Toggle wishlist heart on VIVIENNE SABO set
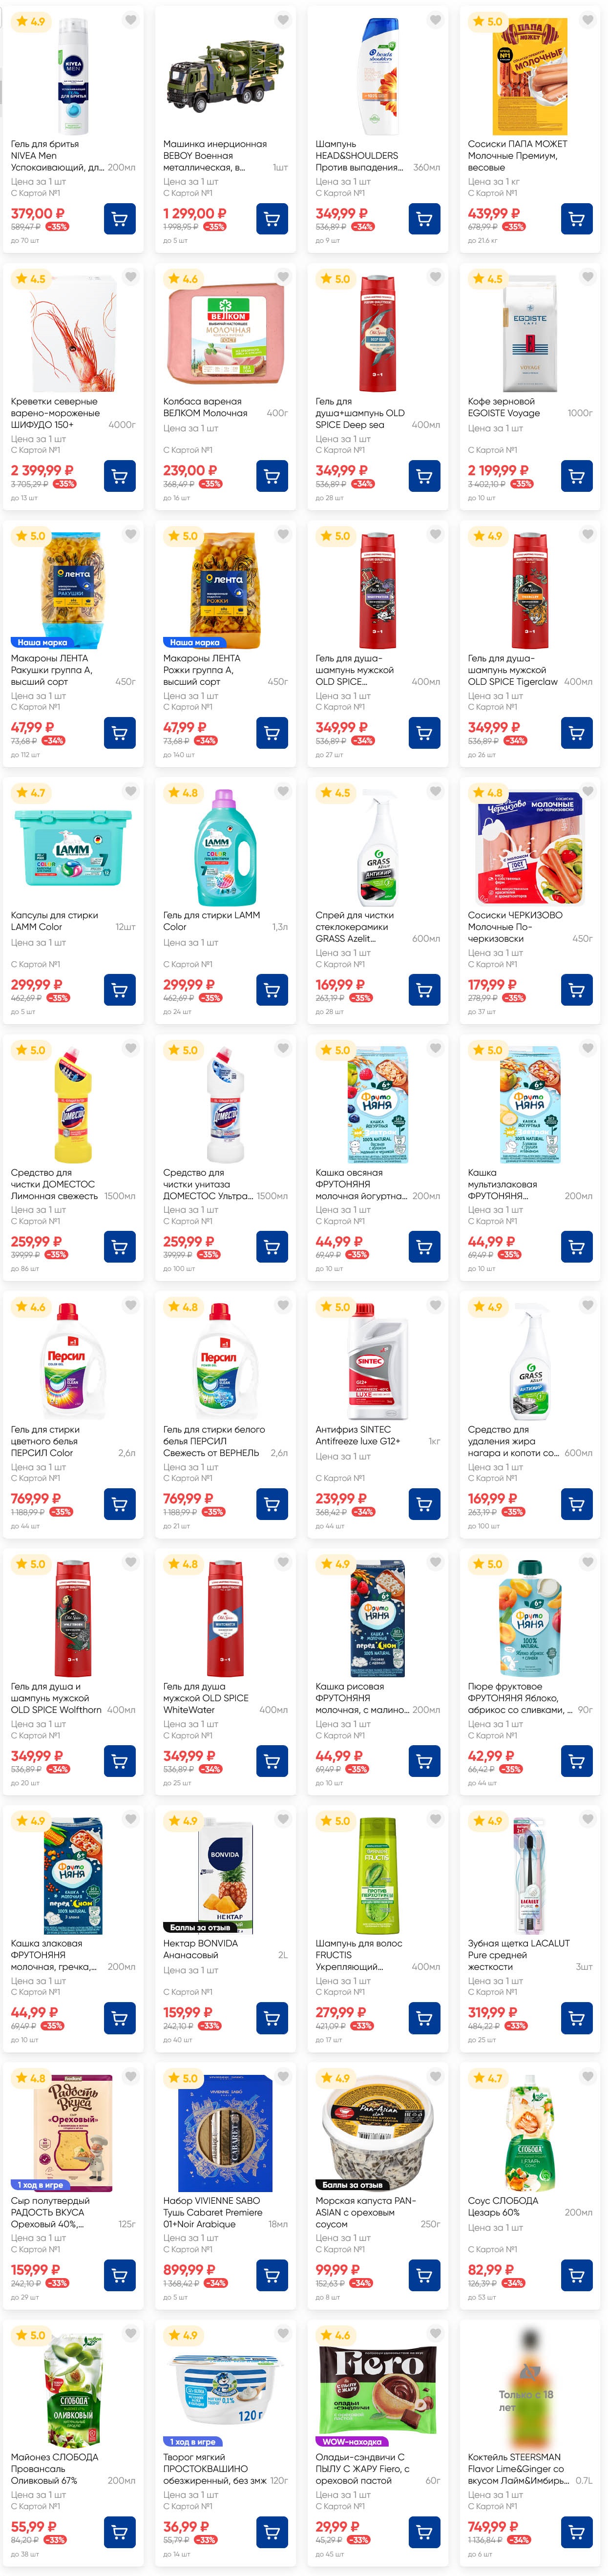 [x=283, y=2076]
